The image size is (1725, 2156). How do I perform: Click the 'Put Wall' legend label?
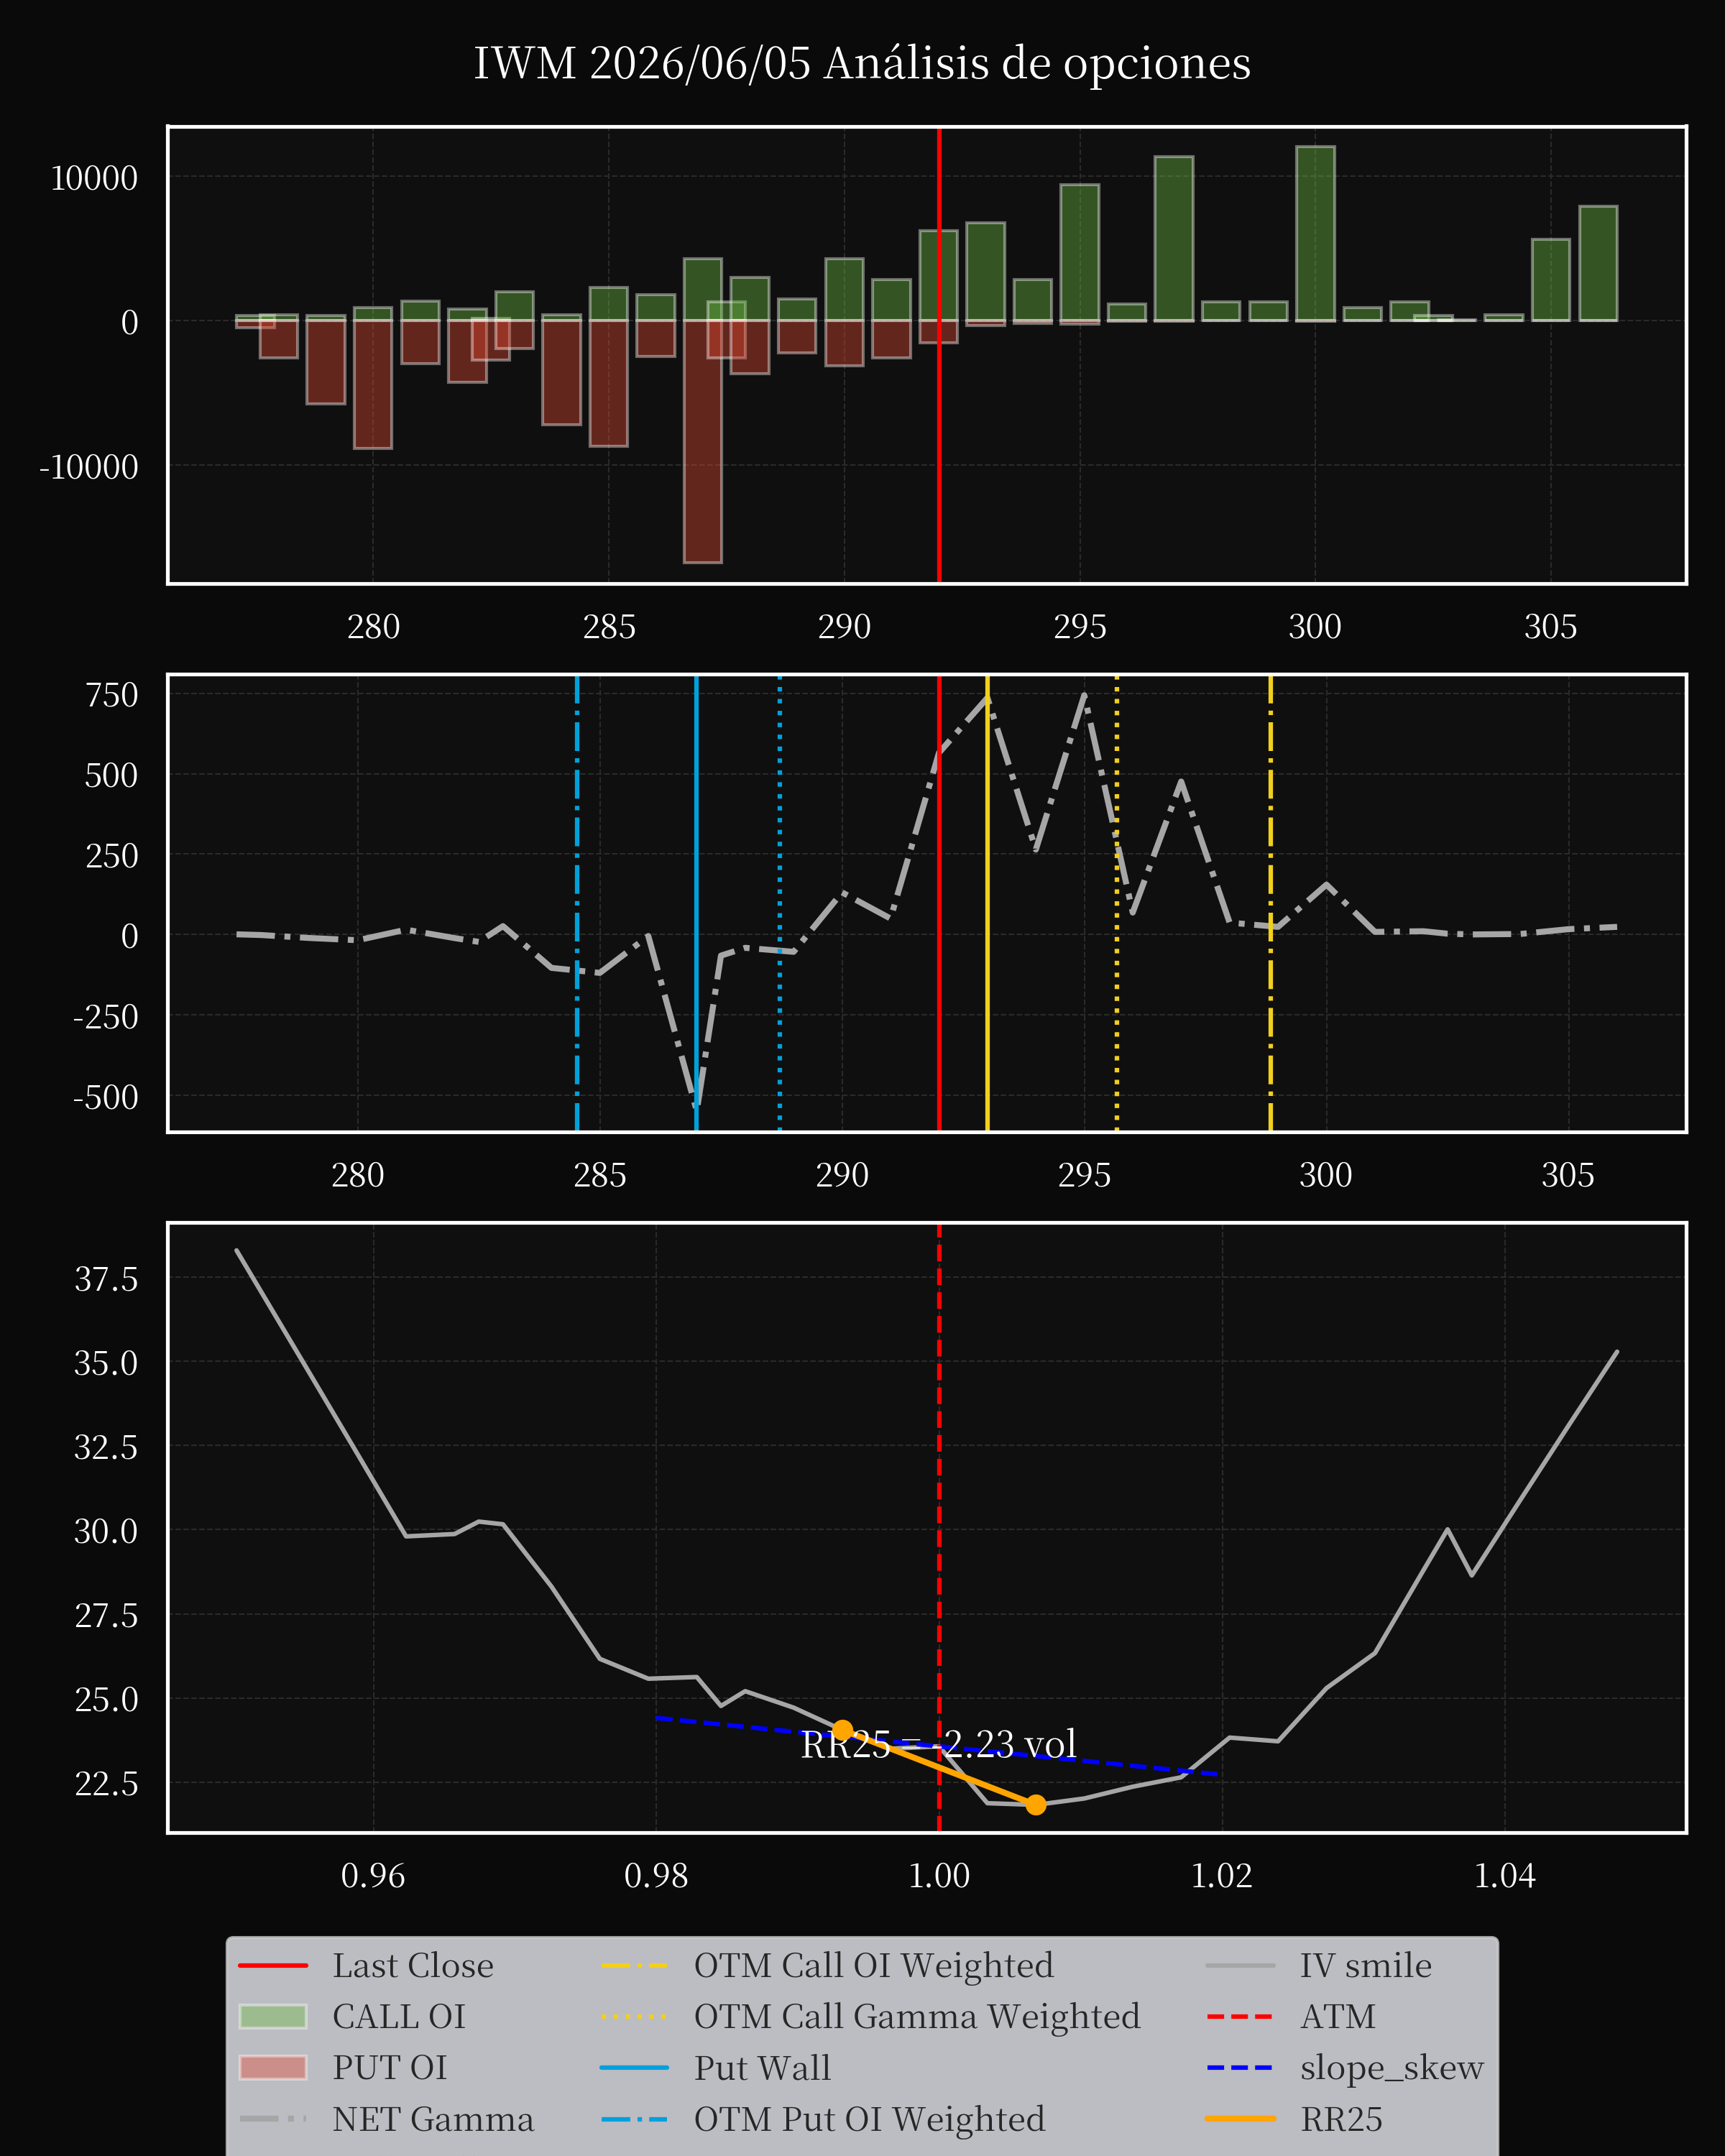[x=763, y=2067]
